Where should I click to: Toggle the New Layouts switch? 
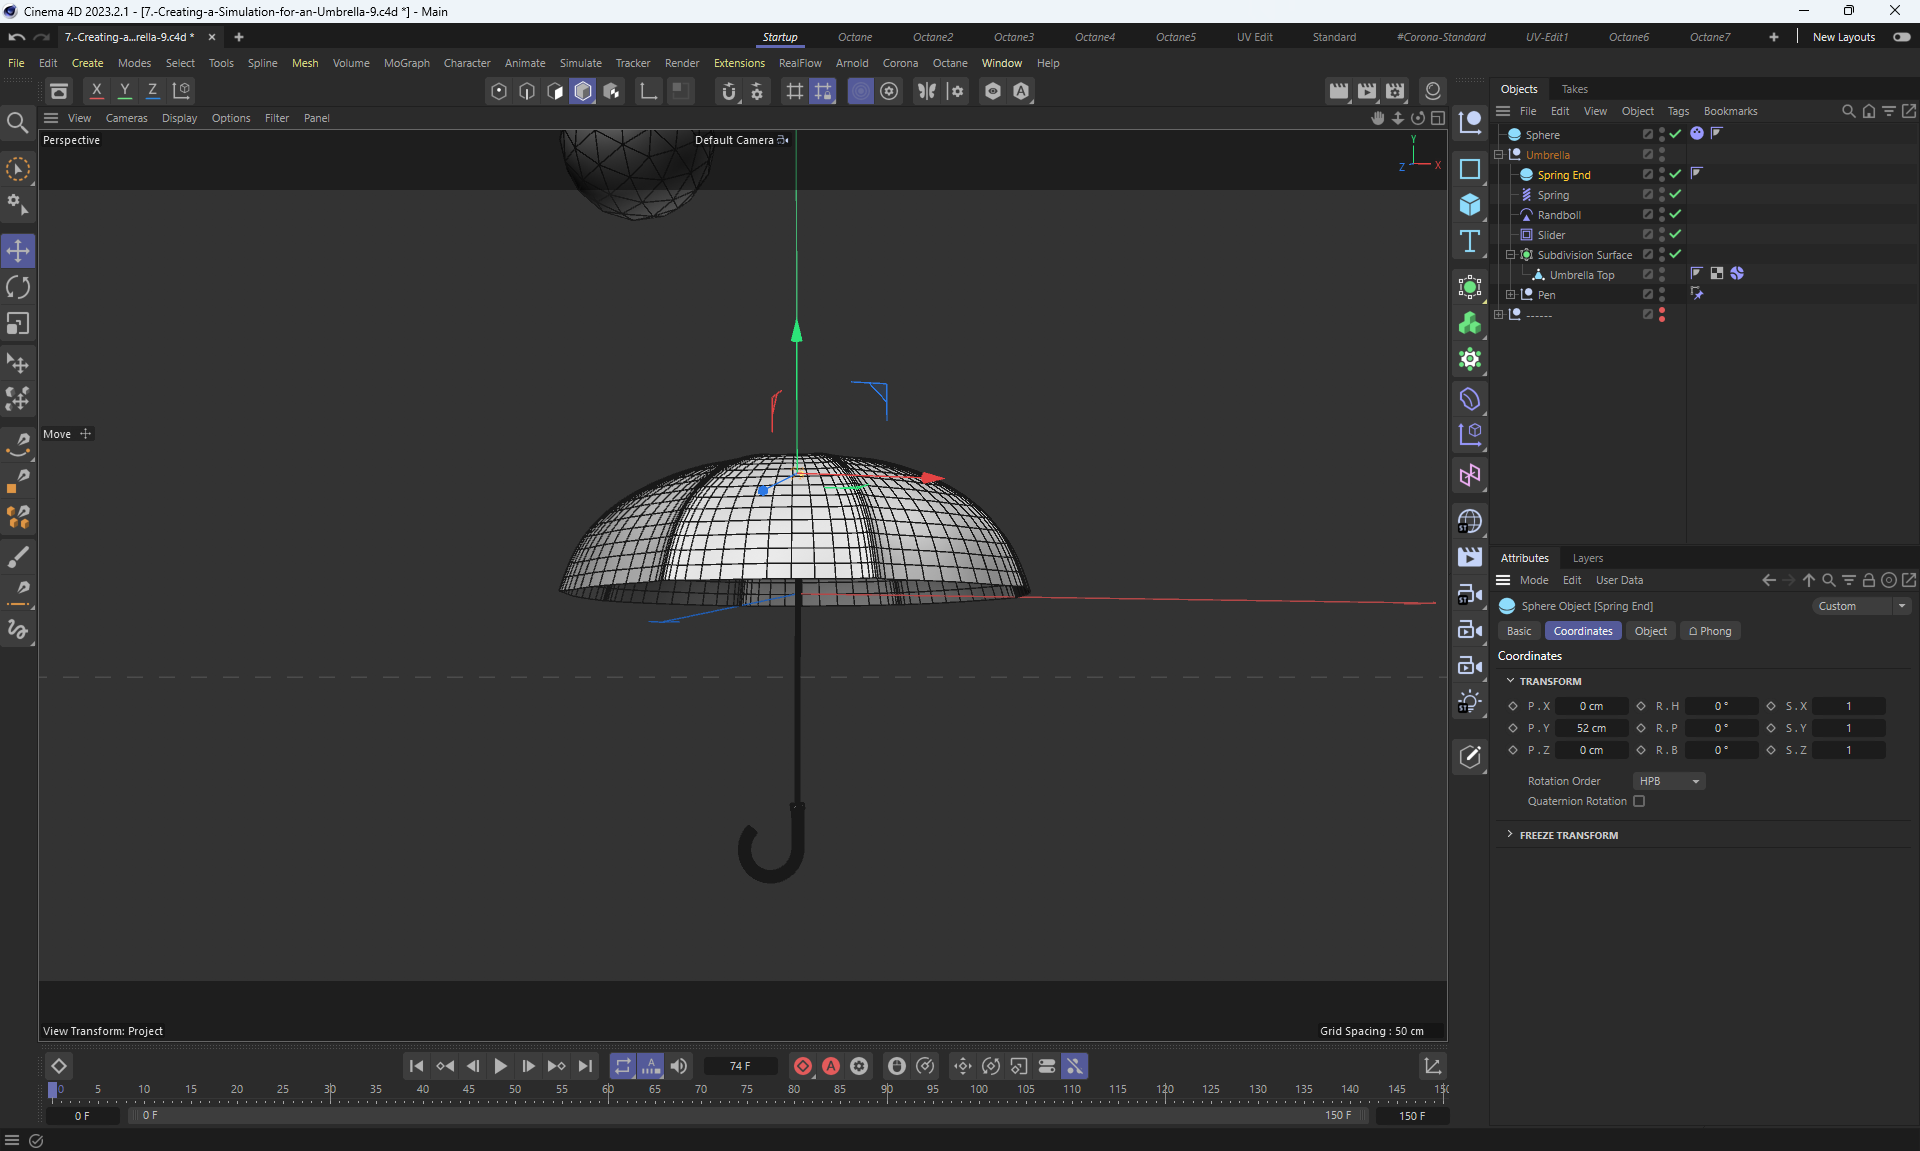point(1901,37)
